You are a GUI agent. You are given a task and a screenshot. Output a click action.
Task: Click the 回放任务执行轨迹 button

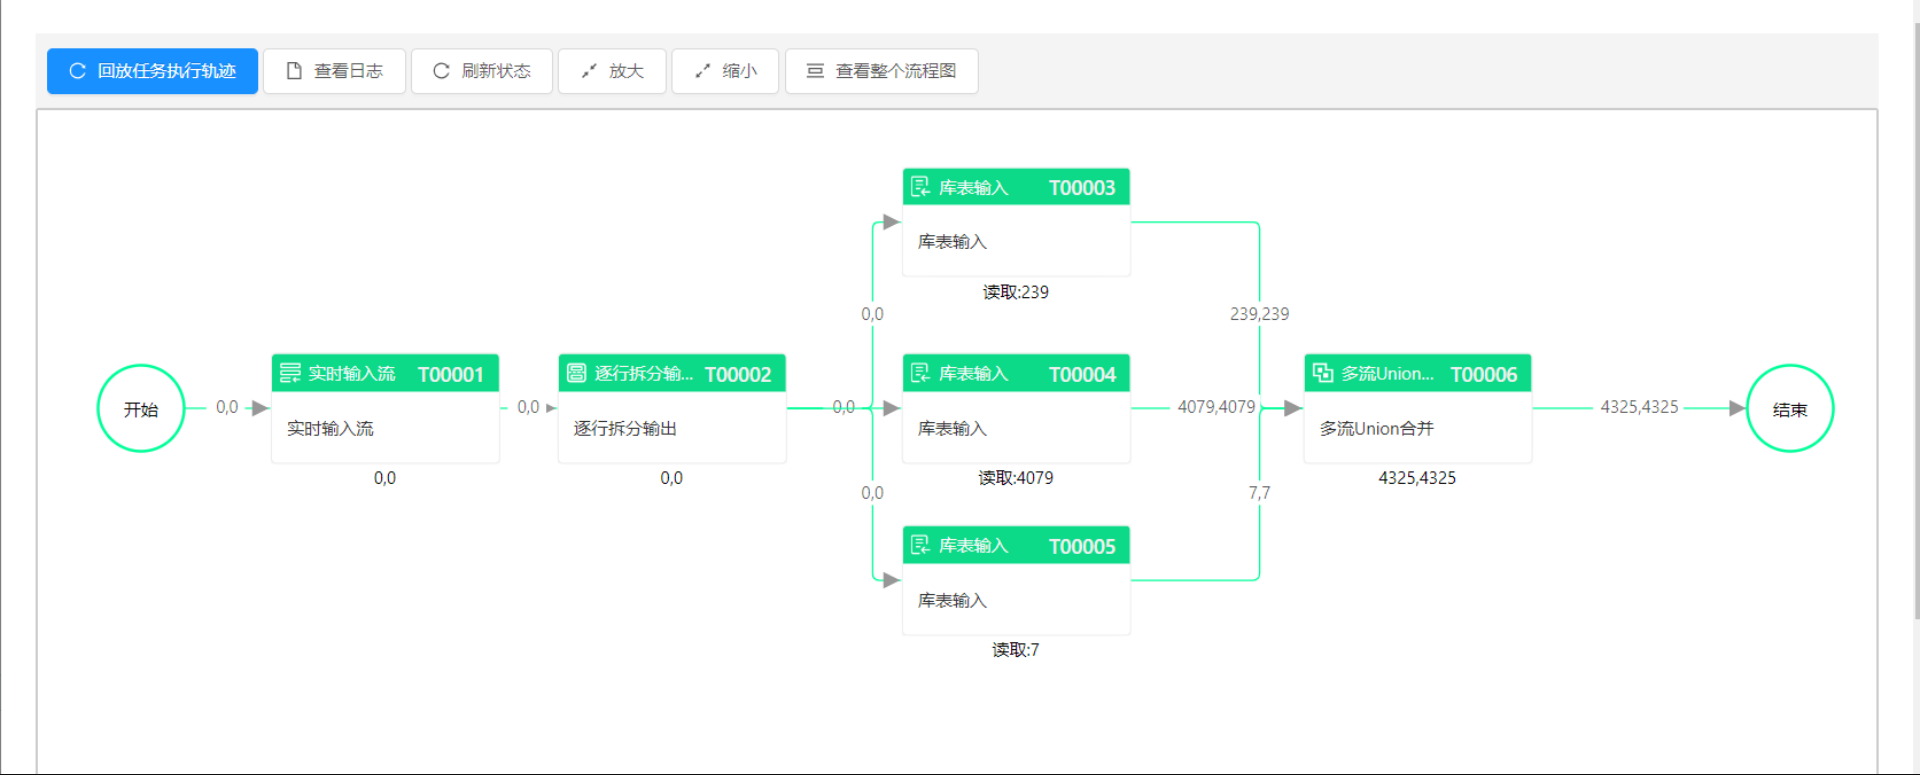152,71
